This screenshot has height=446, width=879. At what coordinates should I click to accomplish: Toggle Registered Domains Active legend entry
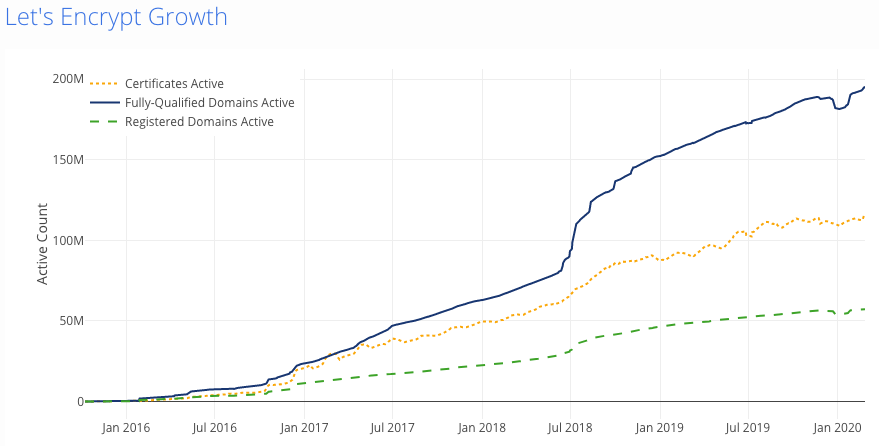tap(199, 122)
